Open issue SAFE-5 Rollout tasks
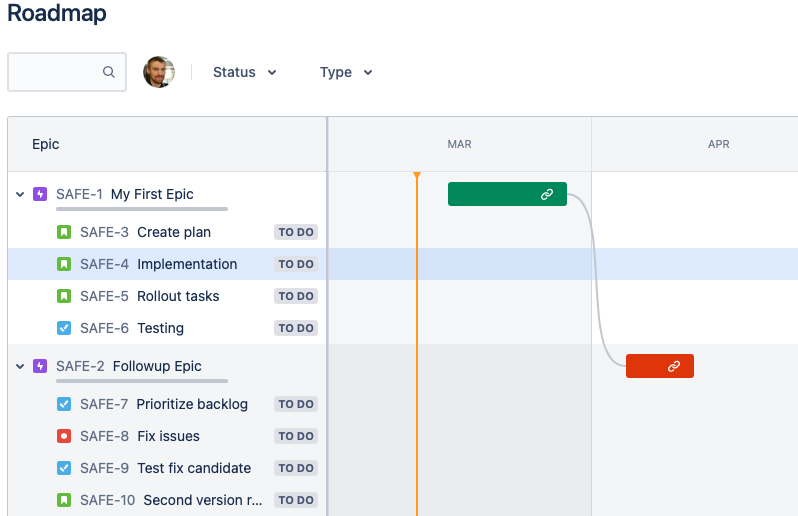 [150, 296]
